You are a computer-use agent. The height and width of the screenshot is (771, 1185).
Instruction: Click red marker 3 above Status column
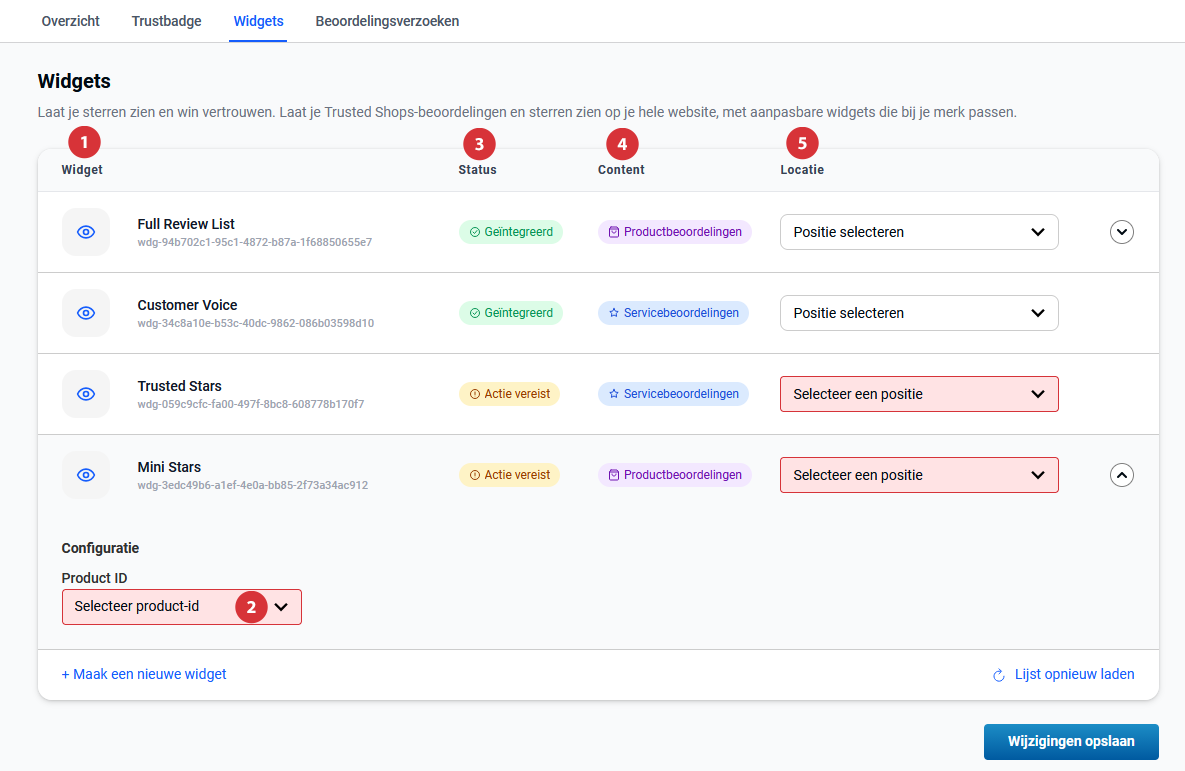[479, 144]
